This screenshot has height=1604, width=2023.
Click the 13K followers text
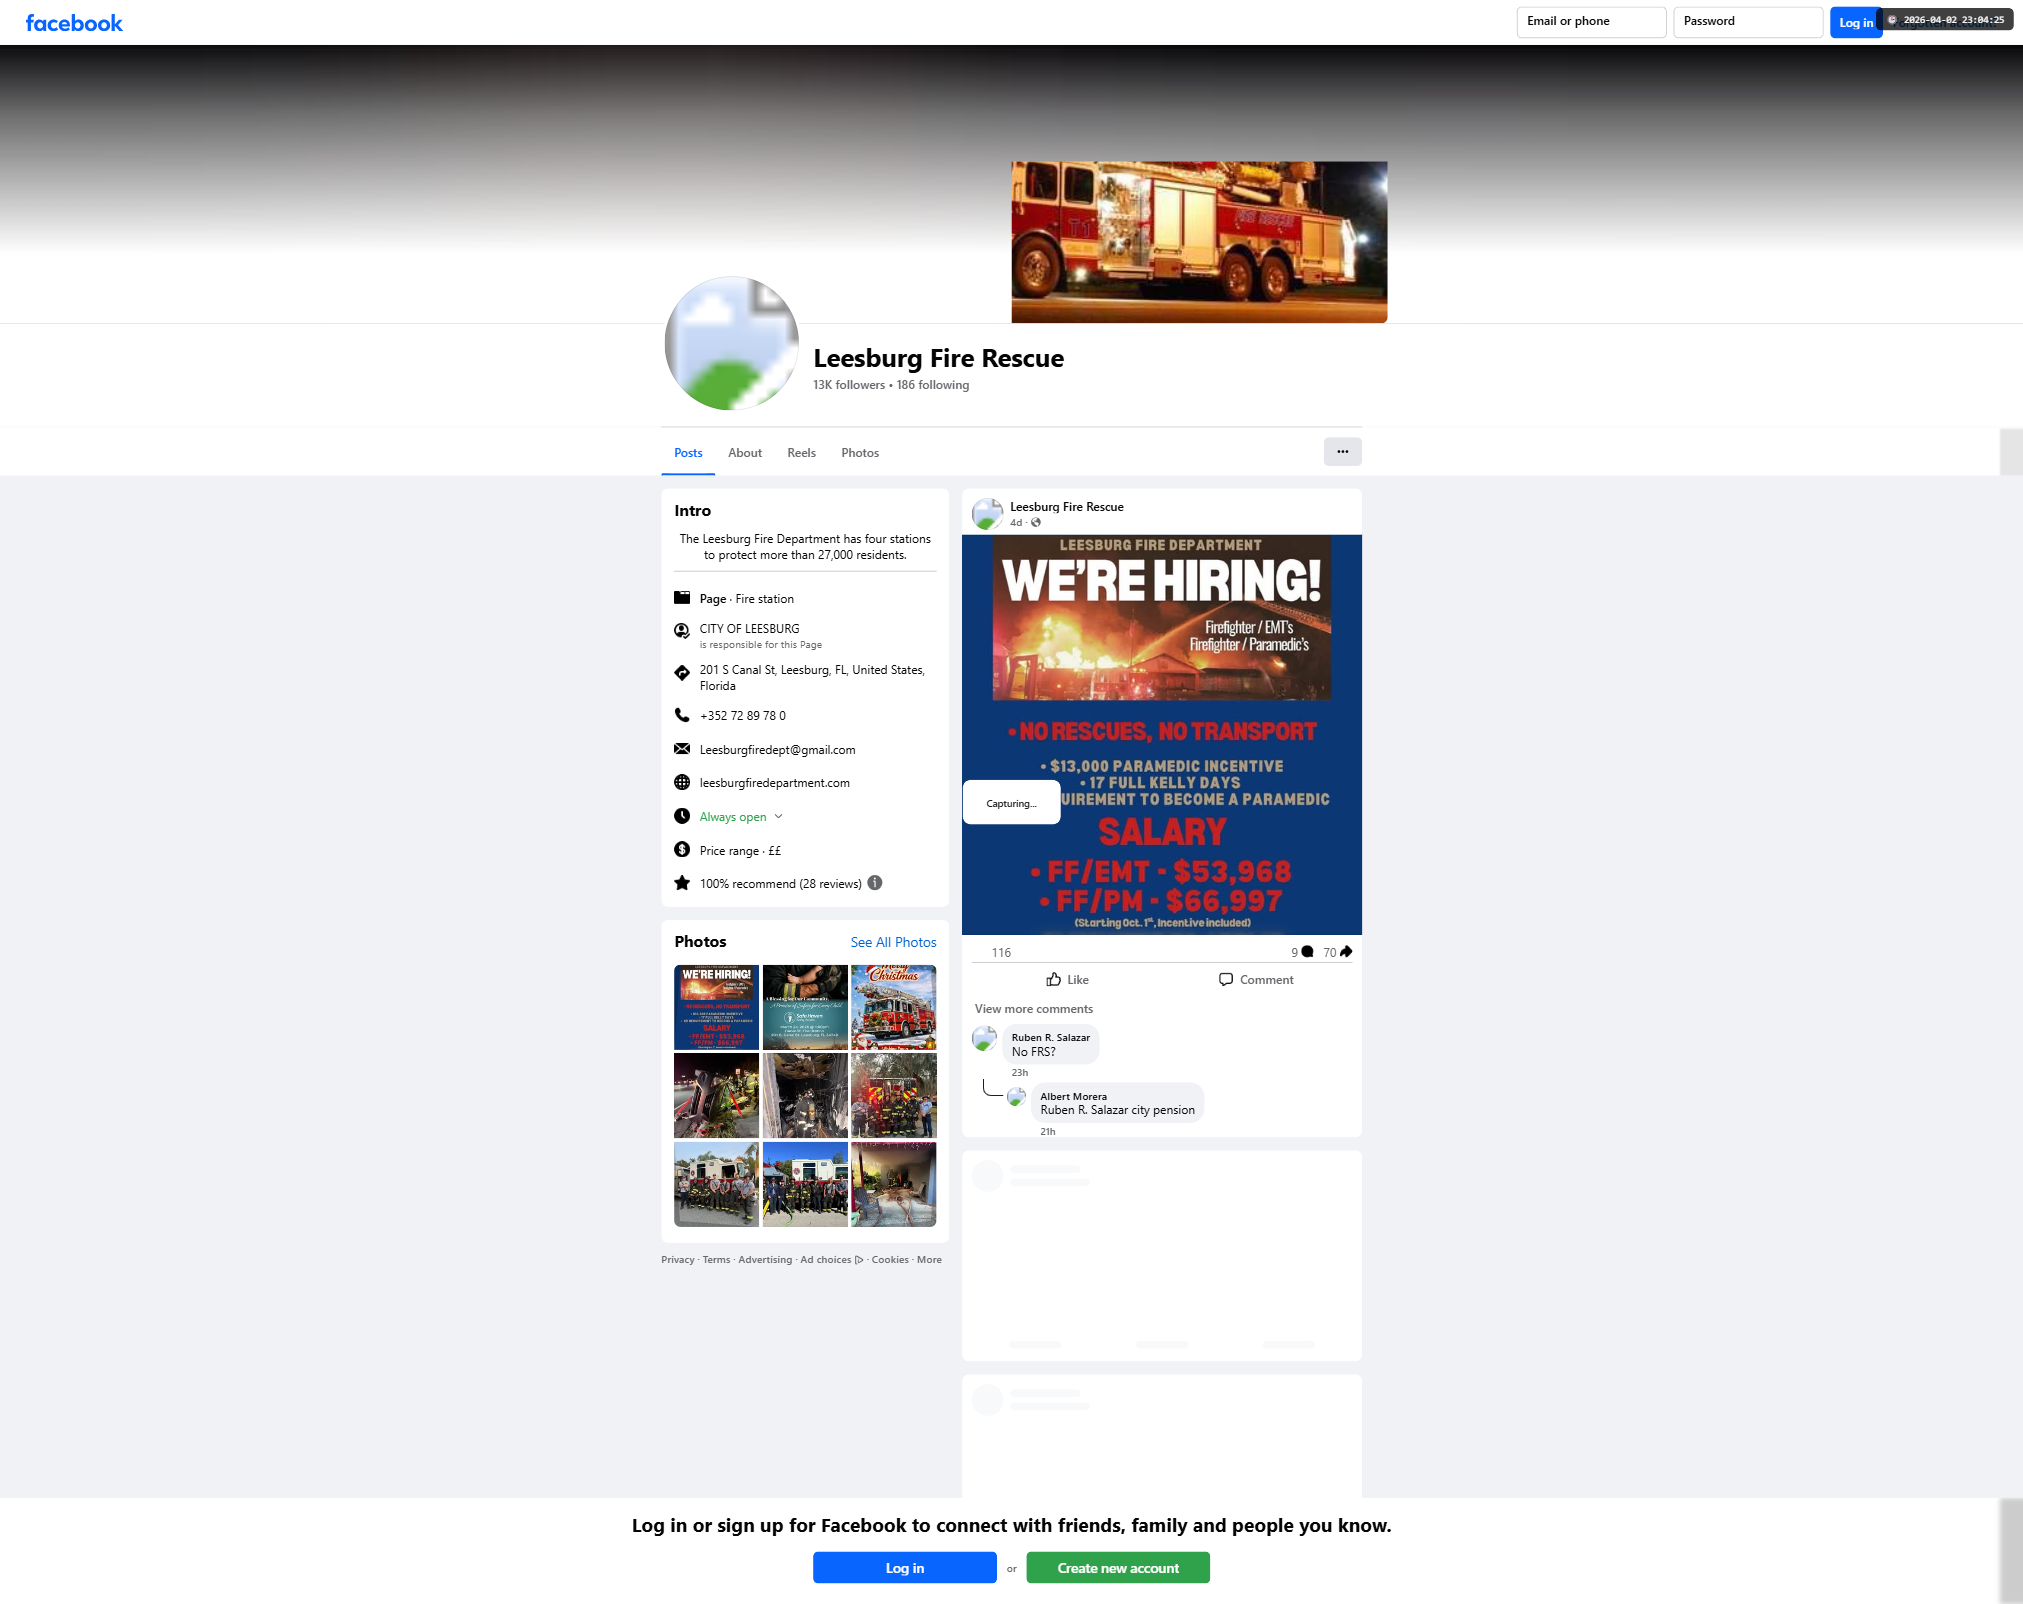849,385
